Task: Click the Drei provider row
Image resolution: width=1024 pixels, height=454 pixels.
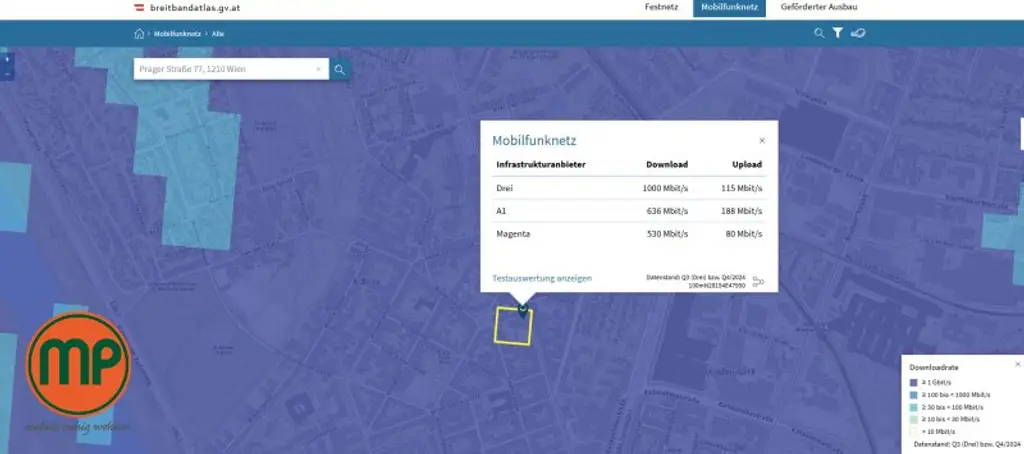Action: click(629, 188)
